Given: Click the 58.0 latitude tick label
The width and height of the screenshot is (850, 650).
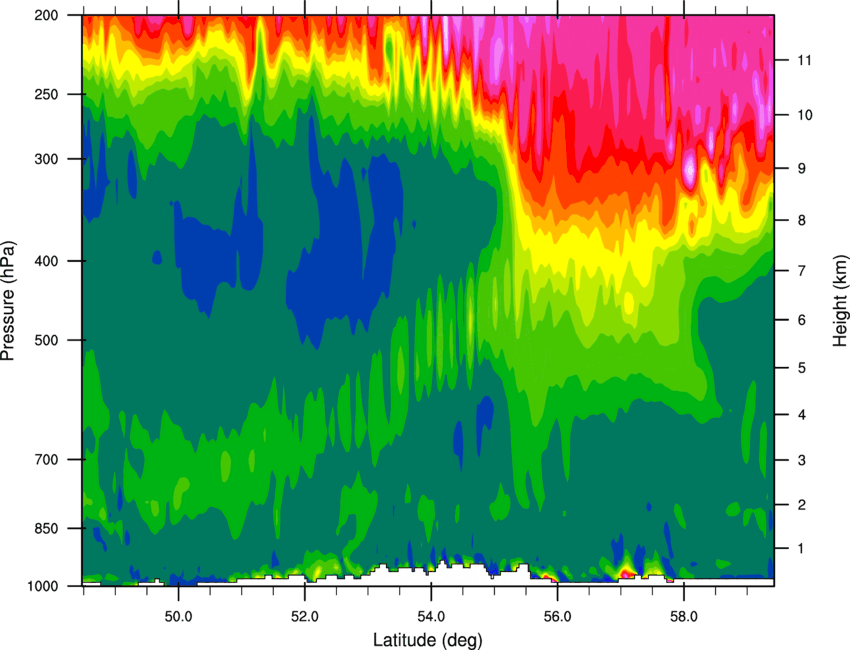Looking at the screenshot, I should 684,617.
